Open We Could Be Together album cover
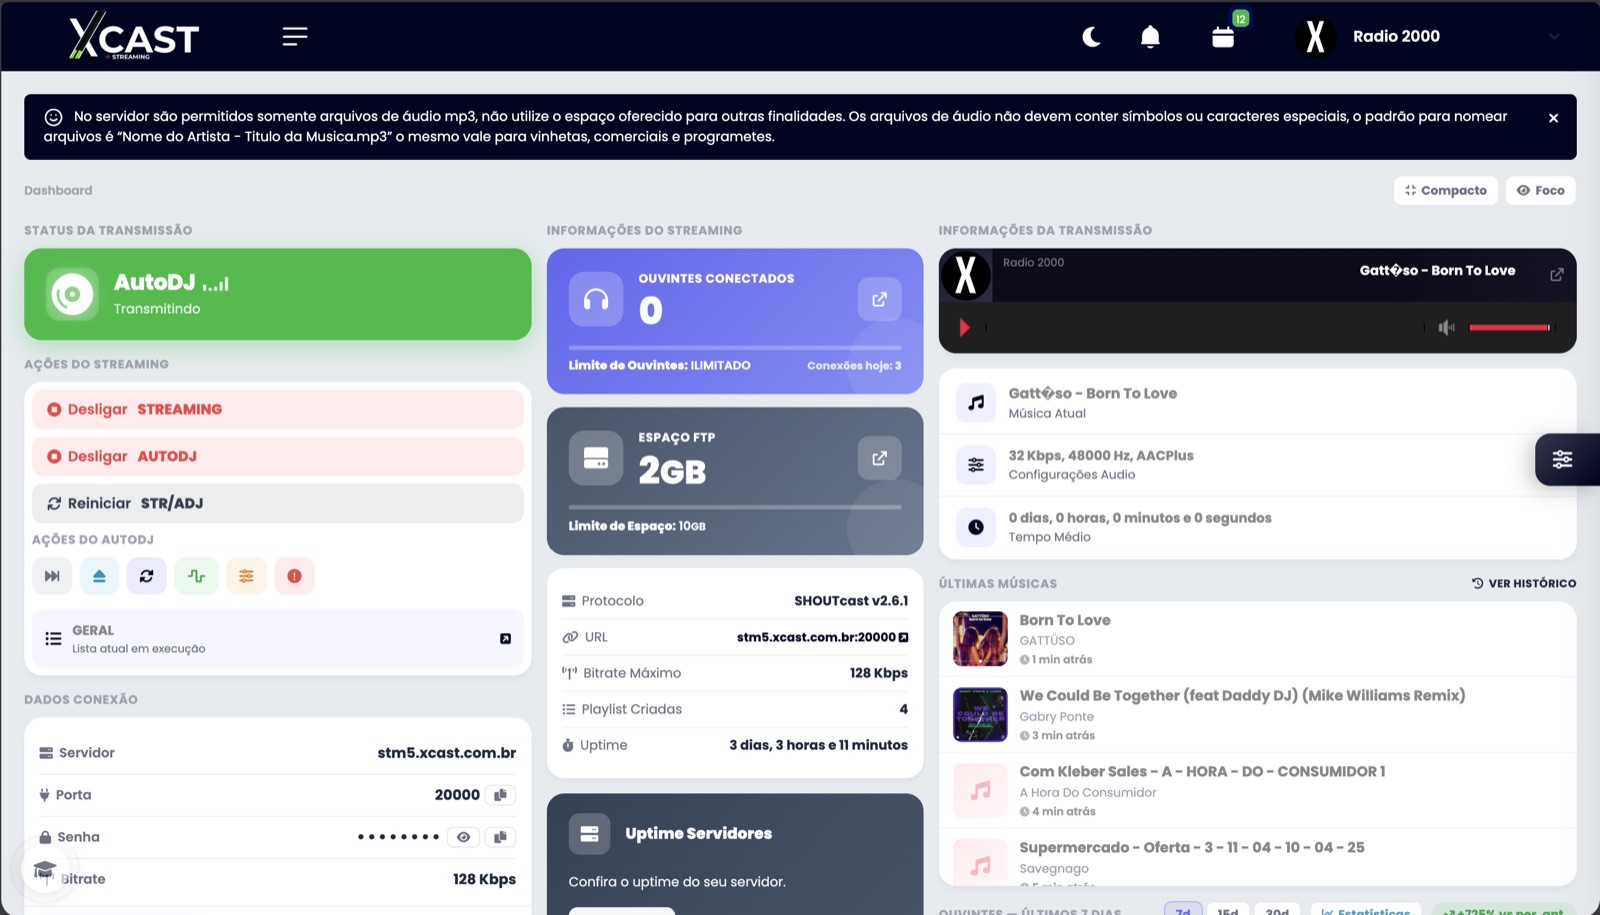The width and height of the screenshot is (1600, 915). pyautogui.click(x=980, y=714)
